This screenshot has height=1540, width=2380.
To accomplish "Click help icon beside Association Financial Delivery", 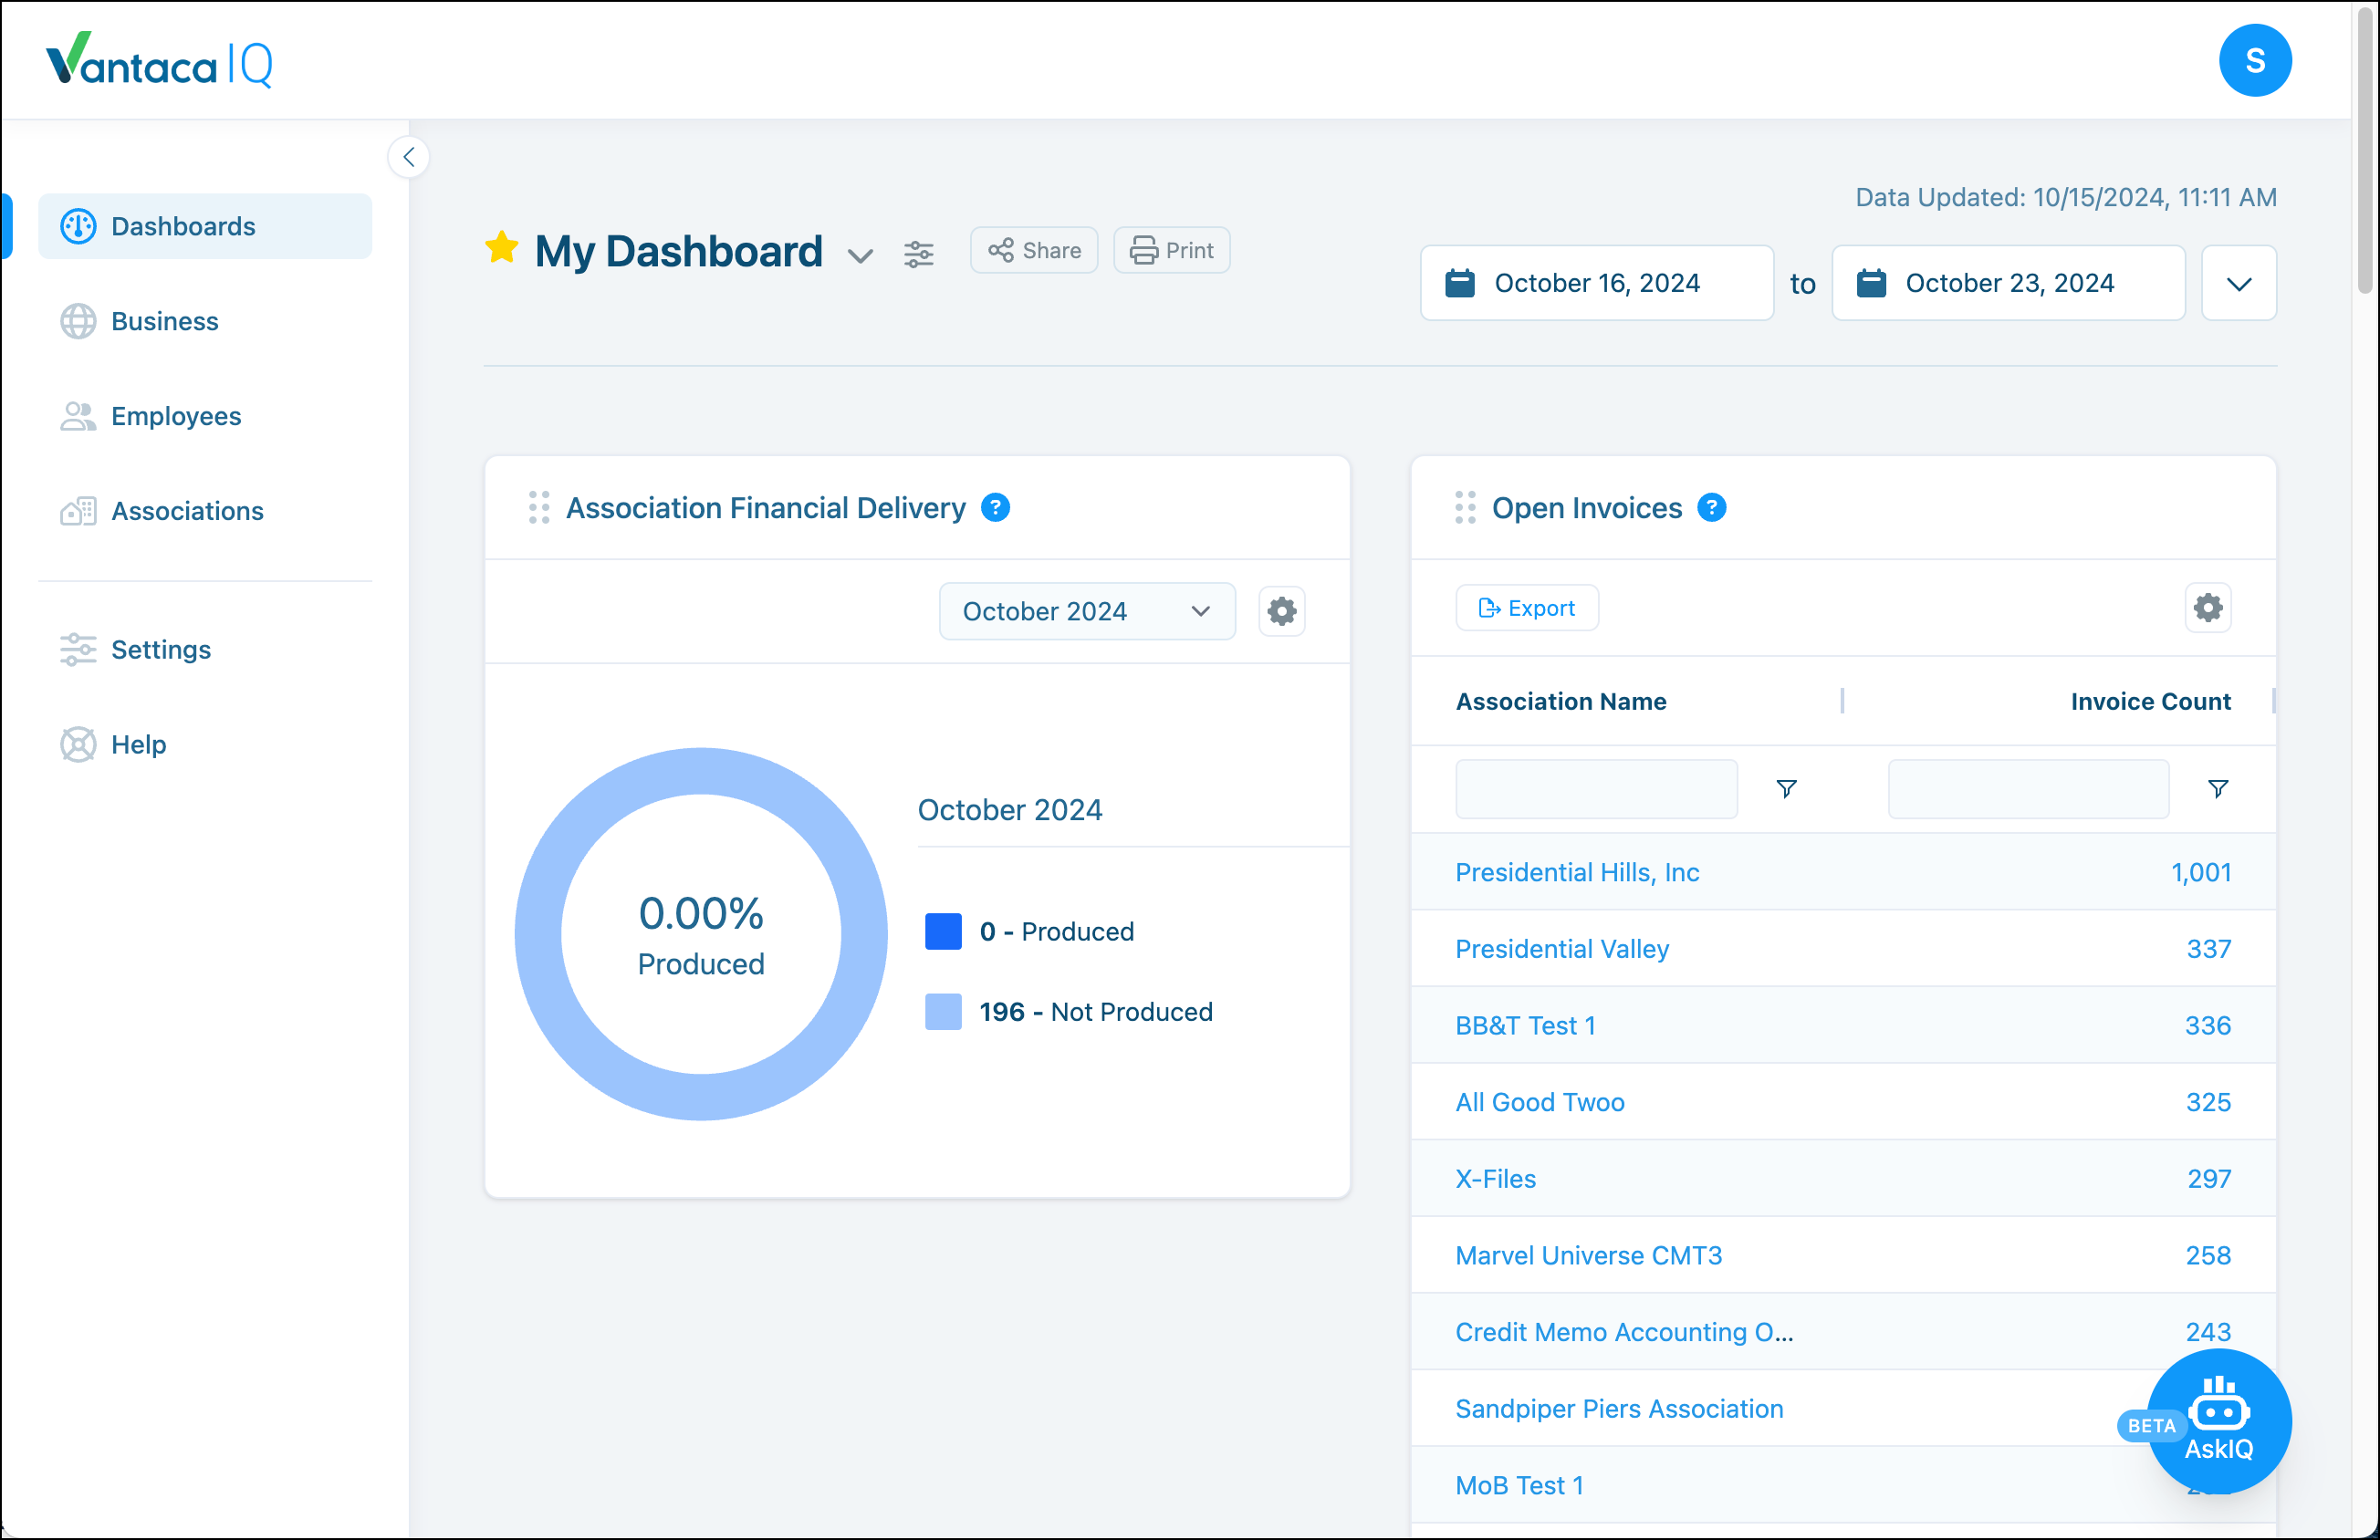I will coord(995,508).
